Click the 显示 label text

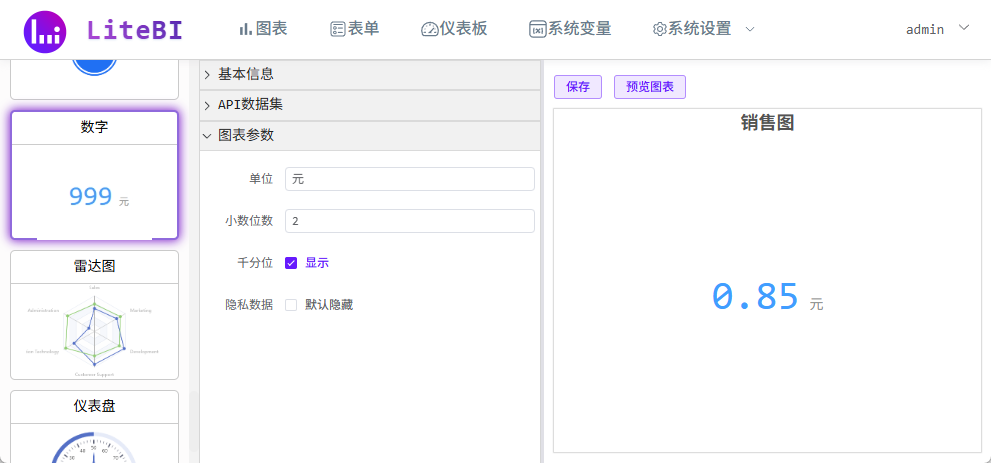click(x=317, y=263)
